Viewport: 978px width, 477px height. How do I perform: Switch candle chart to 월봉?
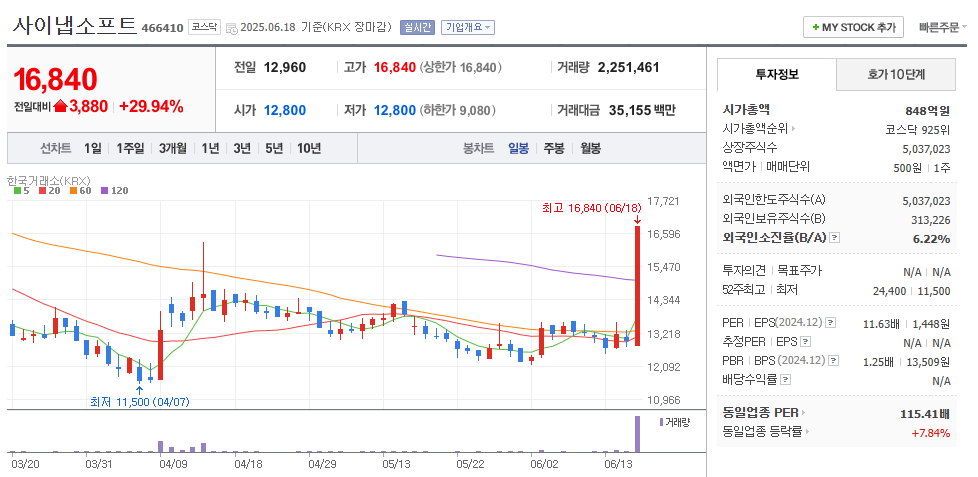click(591, 148)
